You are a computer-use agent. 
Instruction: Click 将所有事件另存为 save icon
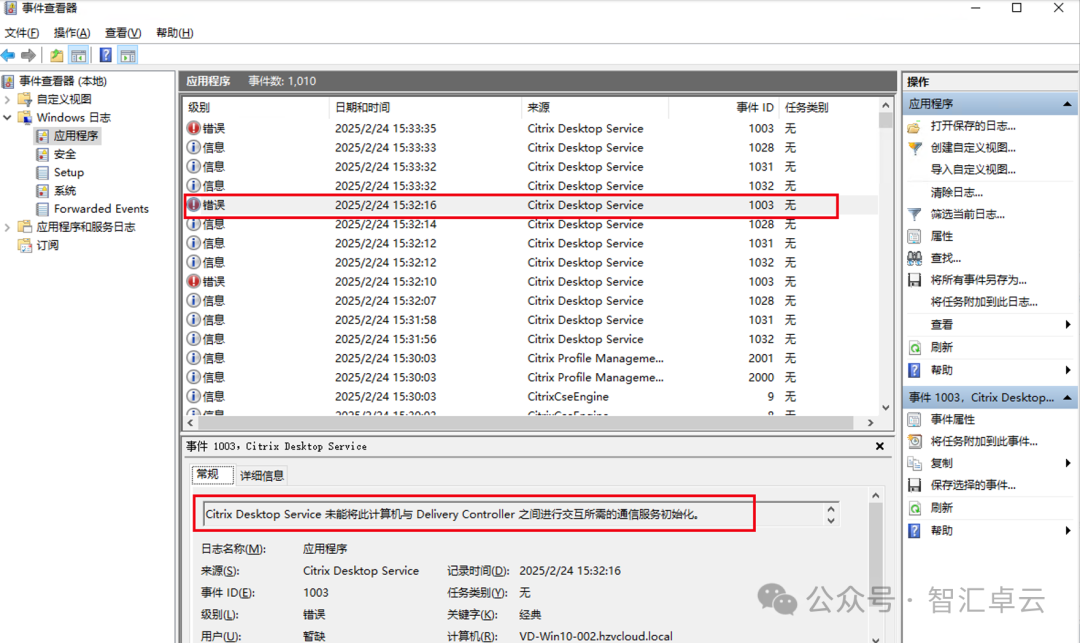tap(915, 280)
